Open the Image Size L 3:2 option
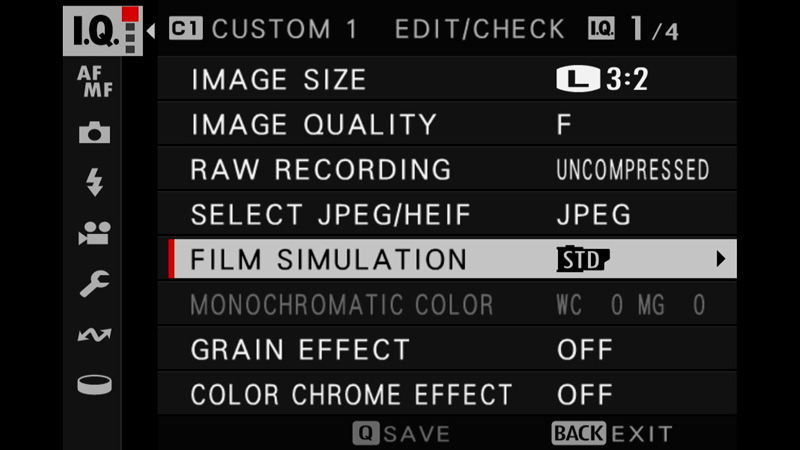This screenshot has width=800, height=450. tap(602, 79)
